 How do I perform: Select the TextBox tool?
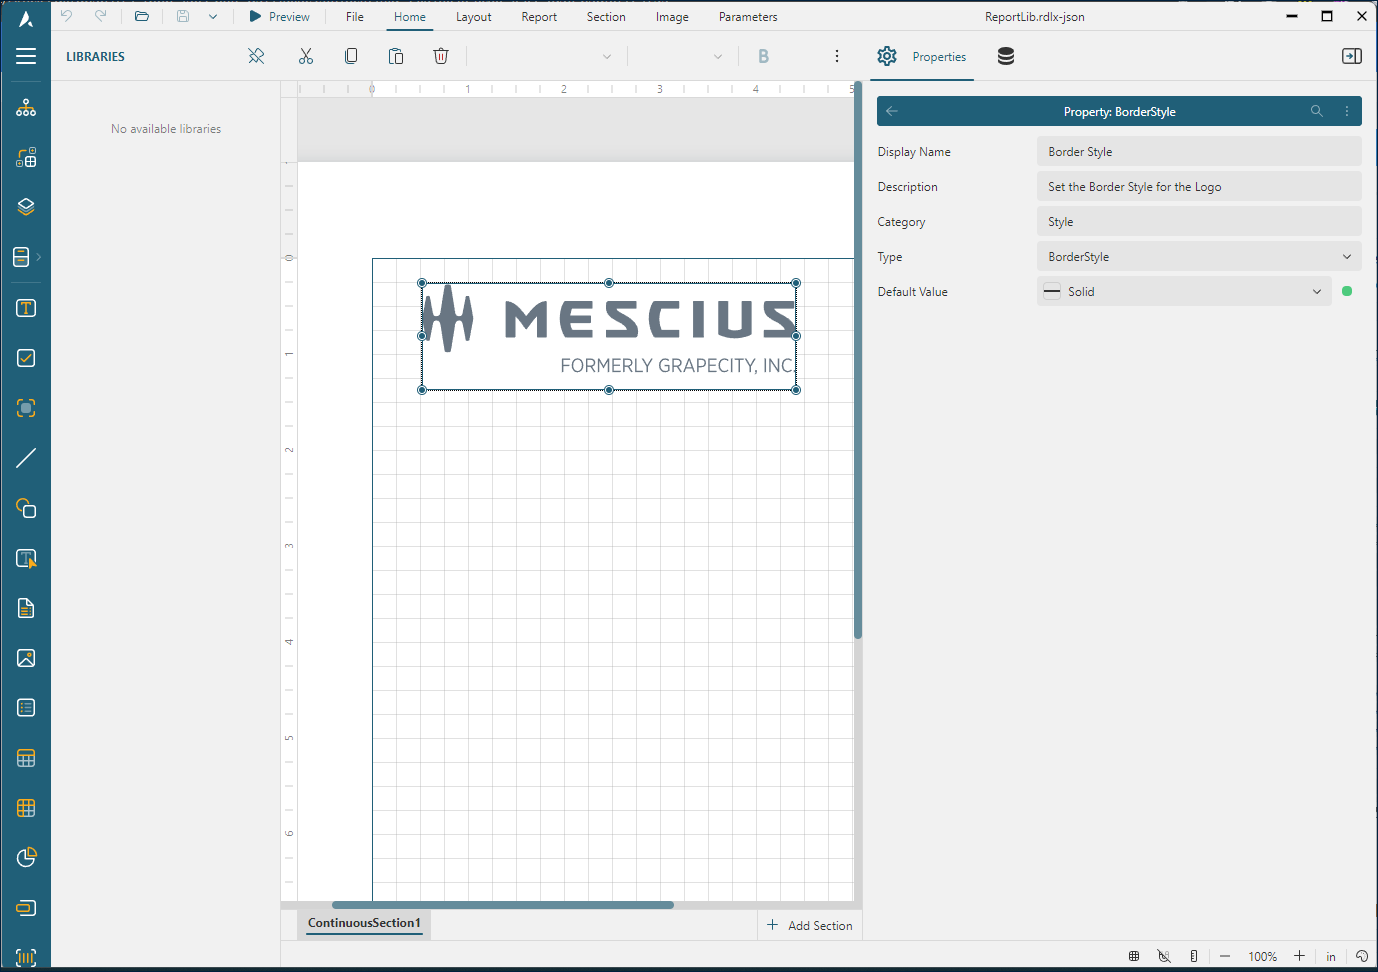click(x=26, y=308)
